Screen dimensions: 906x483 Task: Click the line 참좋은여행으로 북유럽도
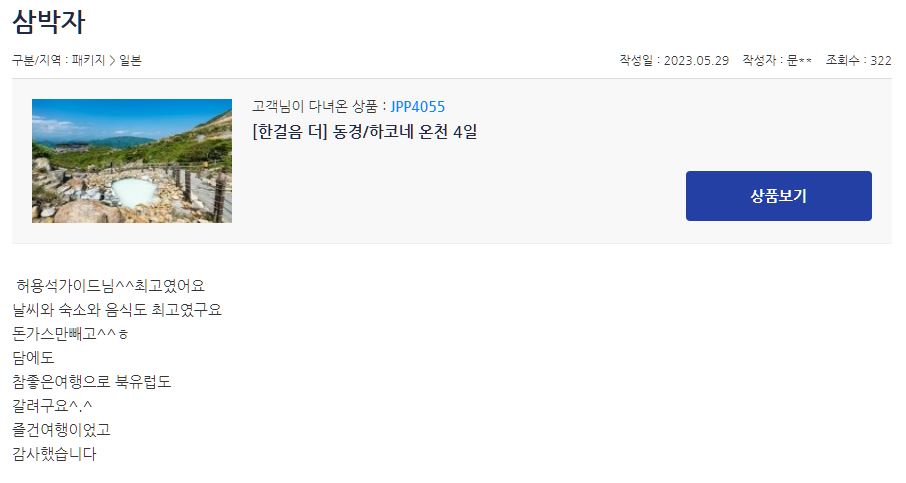[91, 382]
